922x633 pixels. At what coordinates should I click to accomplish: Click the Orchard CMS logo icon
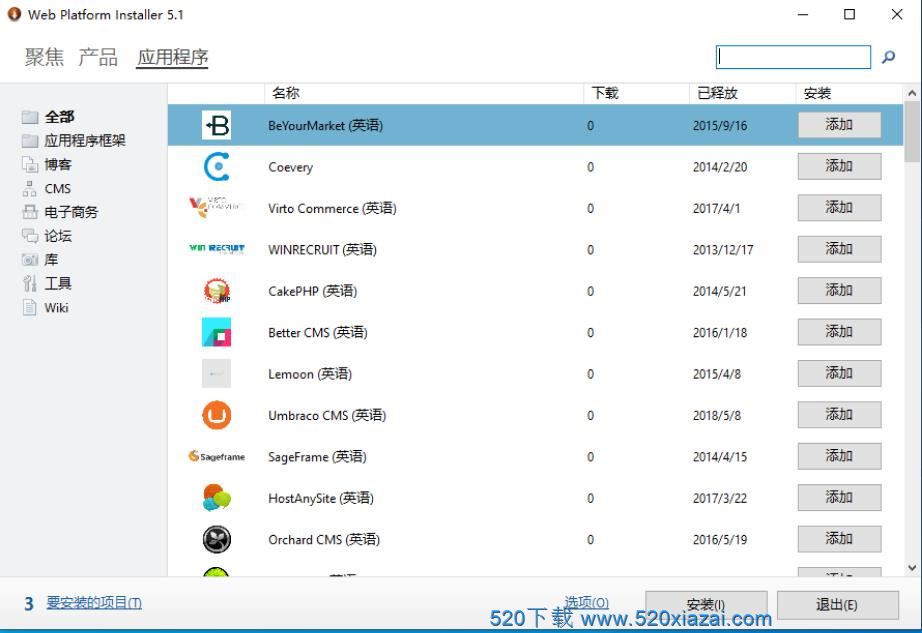216,539
